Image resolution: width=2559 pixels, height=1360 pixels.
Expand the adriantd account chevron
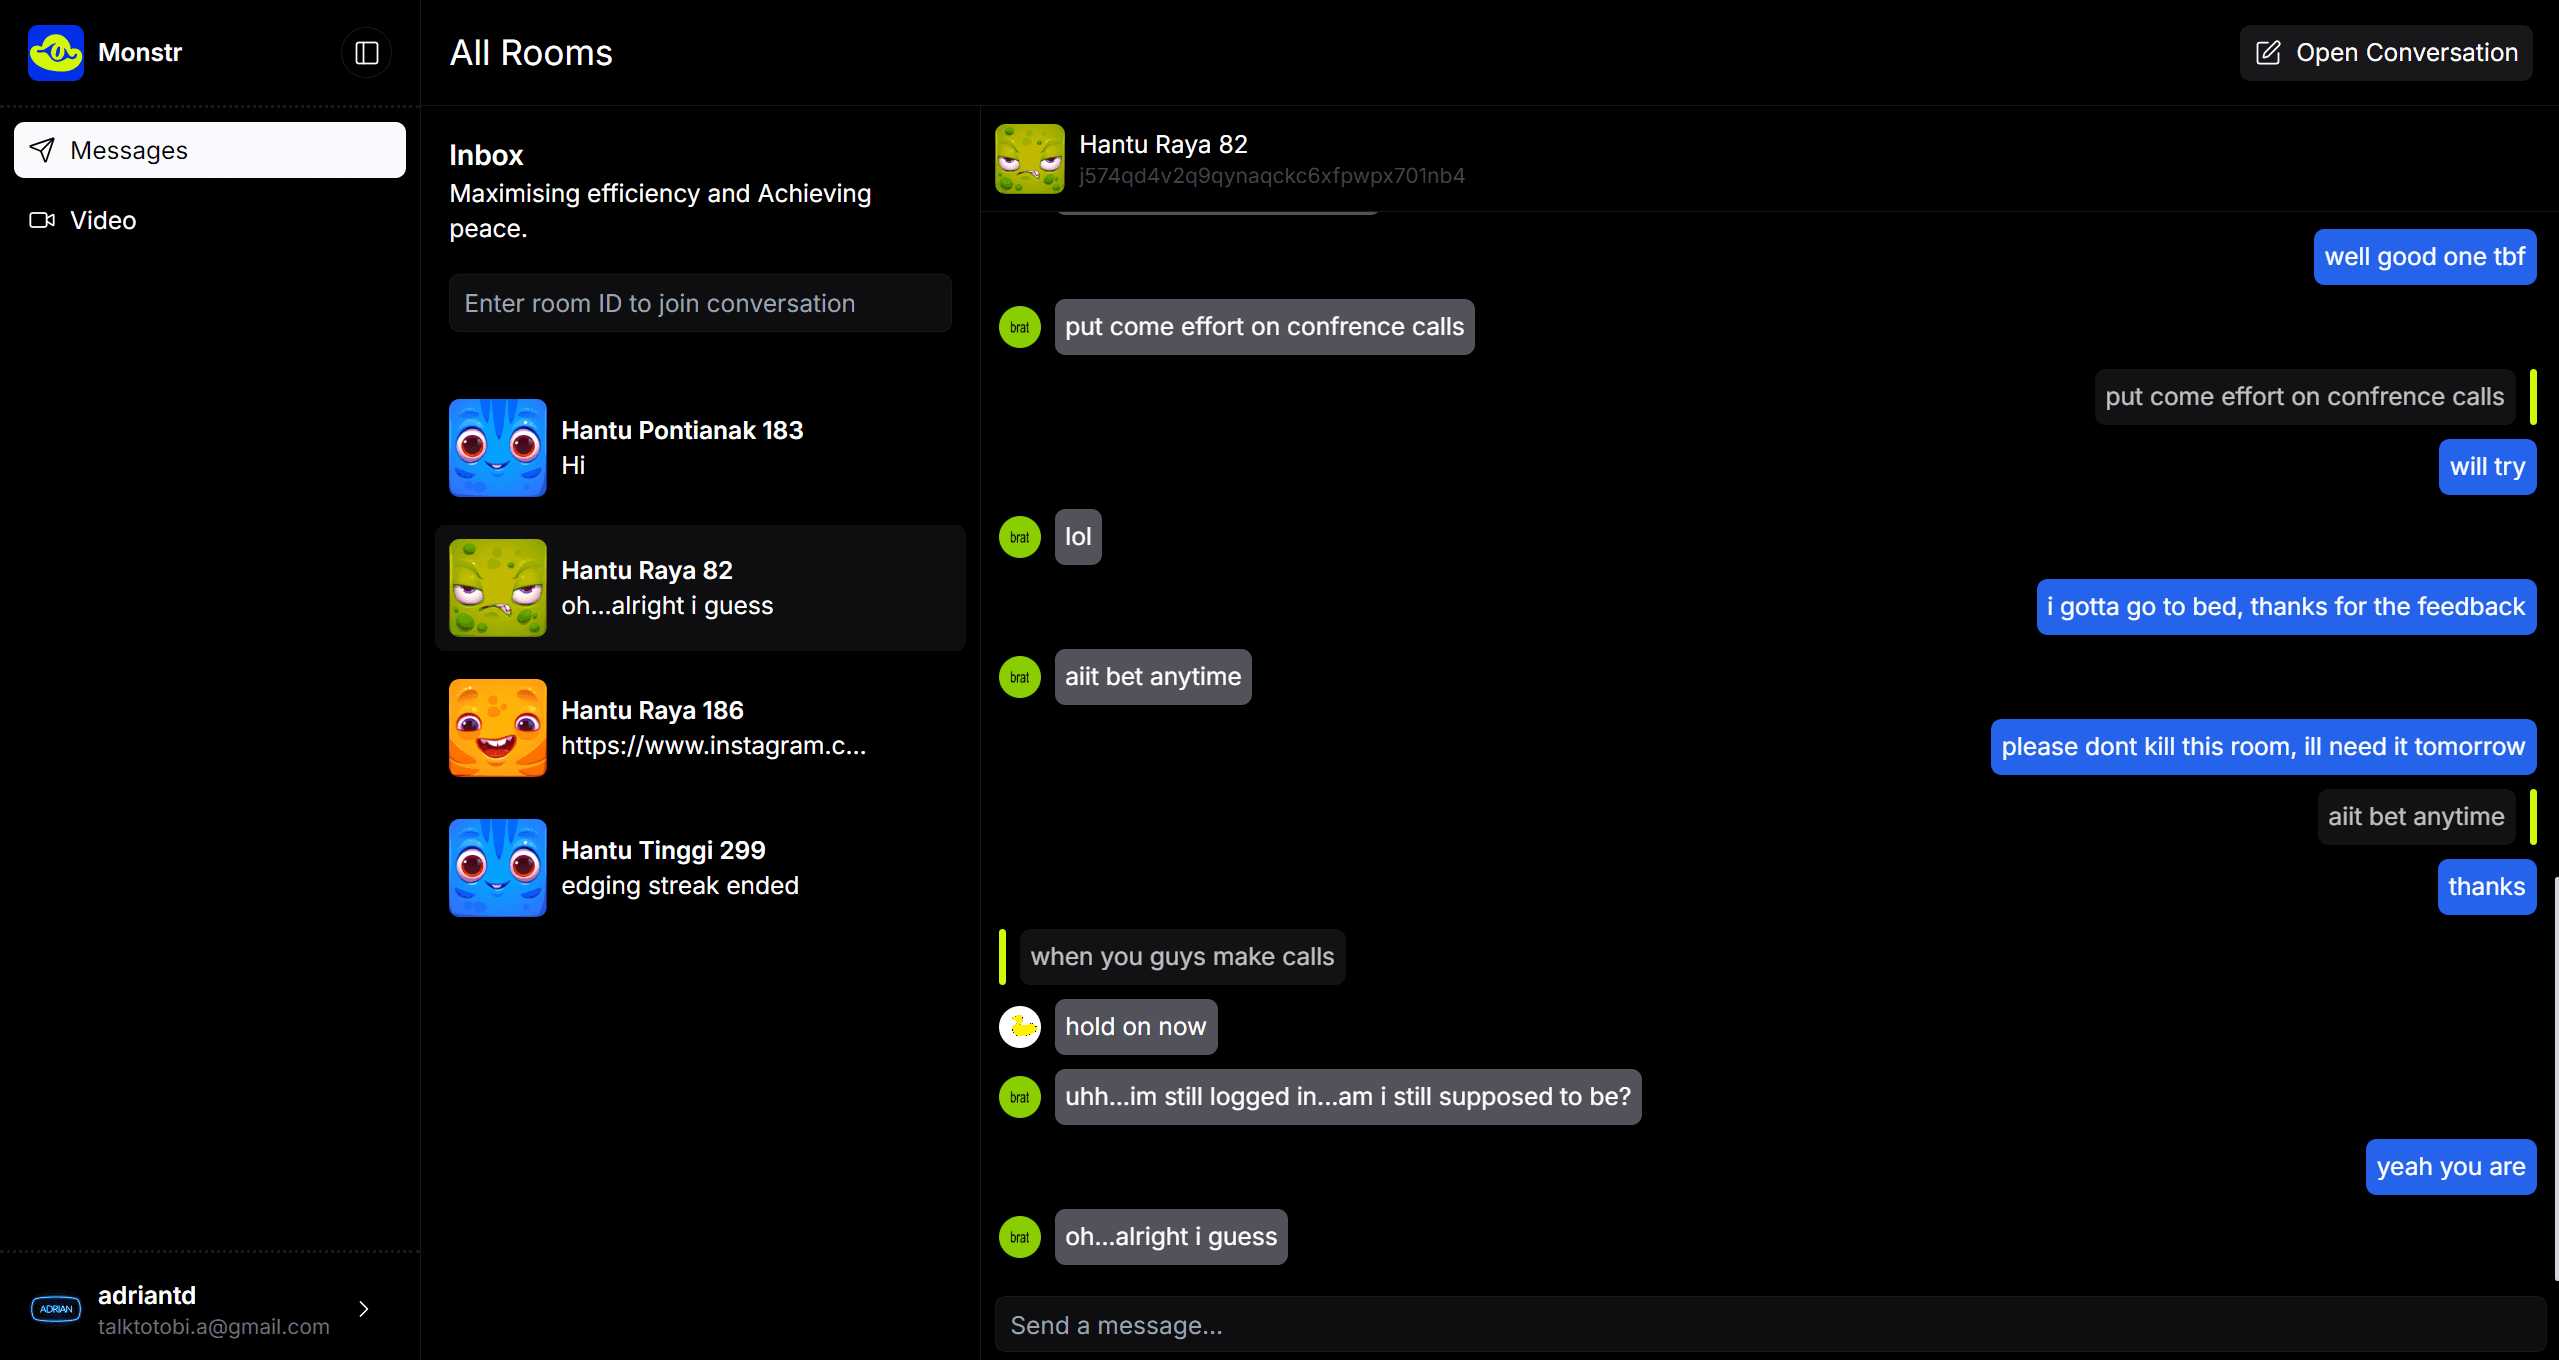coord(364,1309)
